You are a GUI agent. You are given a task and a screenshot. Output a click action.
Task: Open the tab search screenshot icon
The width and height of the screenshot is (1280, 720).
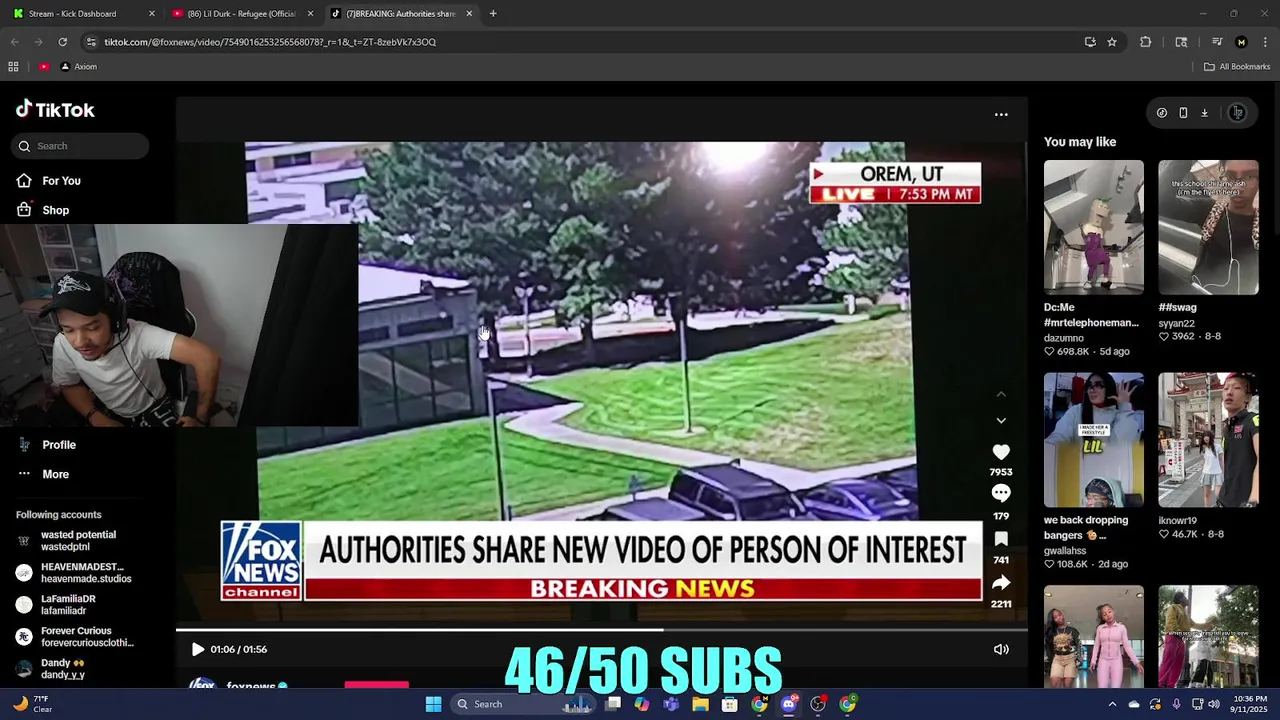1181,42
